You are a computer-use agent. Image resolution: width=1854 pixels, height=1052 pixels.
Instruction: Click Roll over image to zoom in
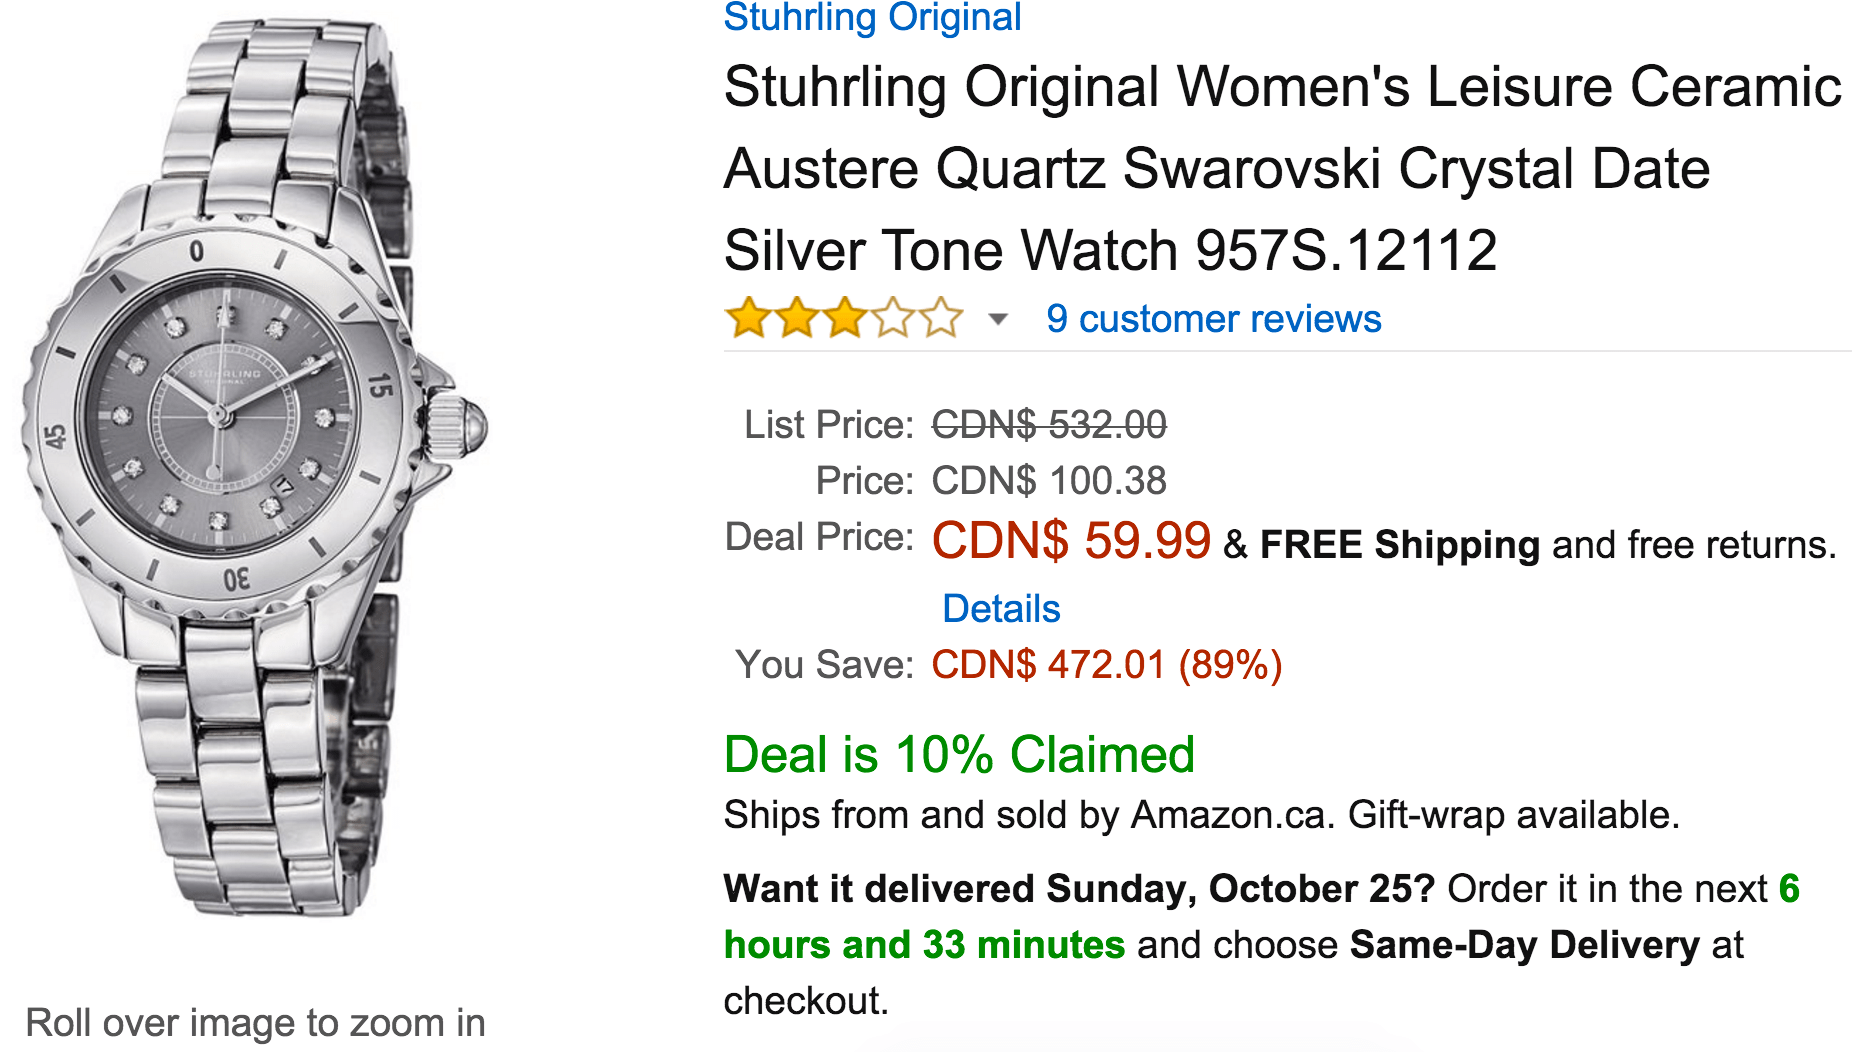point(256,1022)
